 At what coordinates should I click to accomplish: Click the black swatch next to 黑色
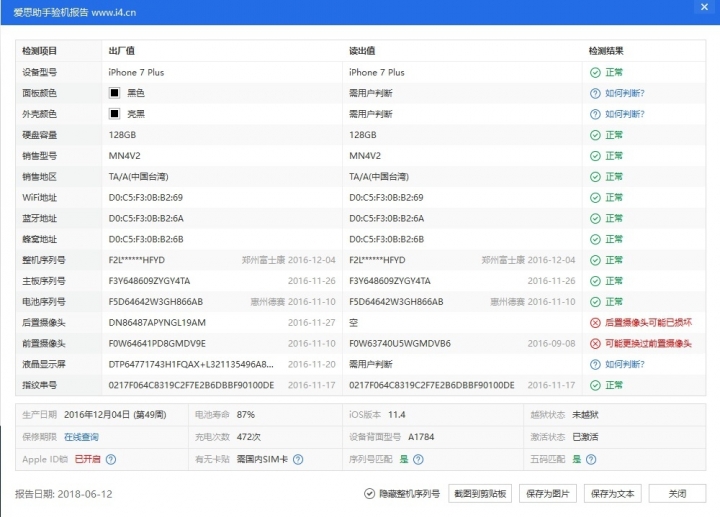114,93
